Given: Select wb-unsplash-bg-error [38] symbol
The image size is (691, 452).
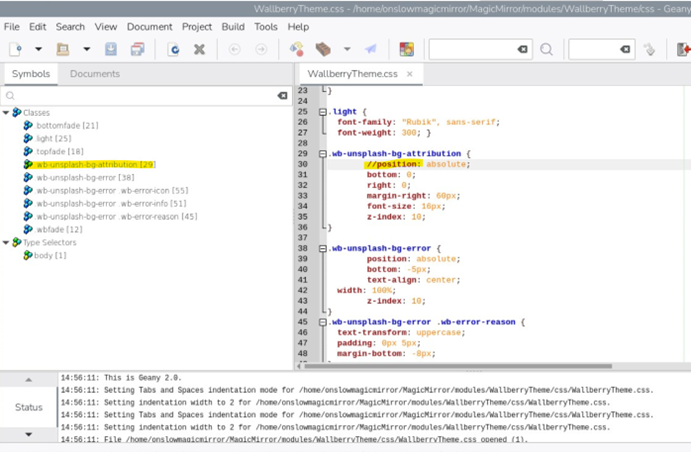Looking at the screenshot, I should [x=86, y=177].
